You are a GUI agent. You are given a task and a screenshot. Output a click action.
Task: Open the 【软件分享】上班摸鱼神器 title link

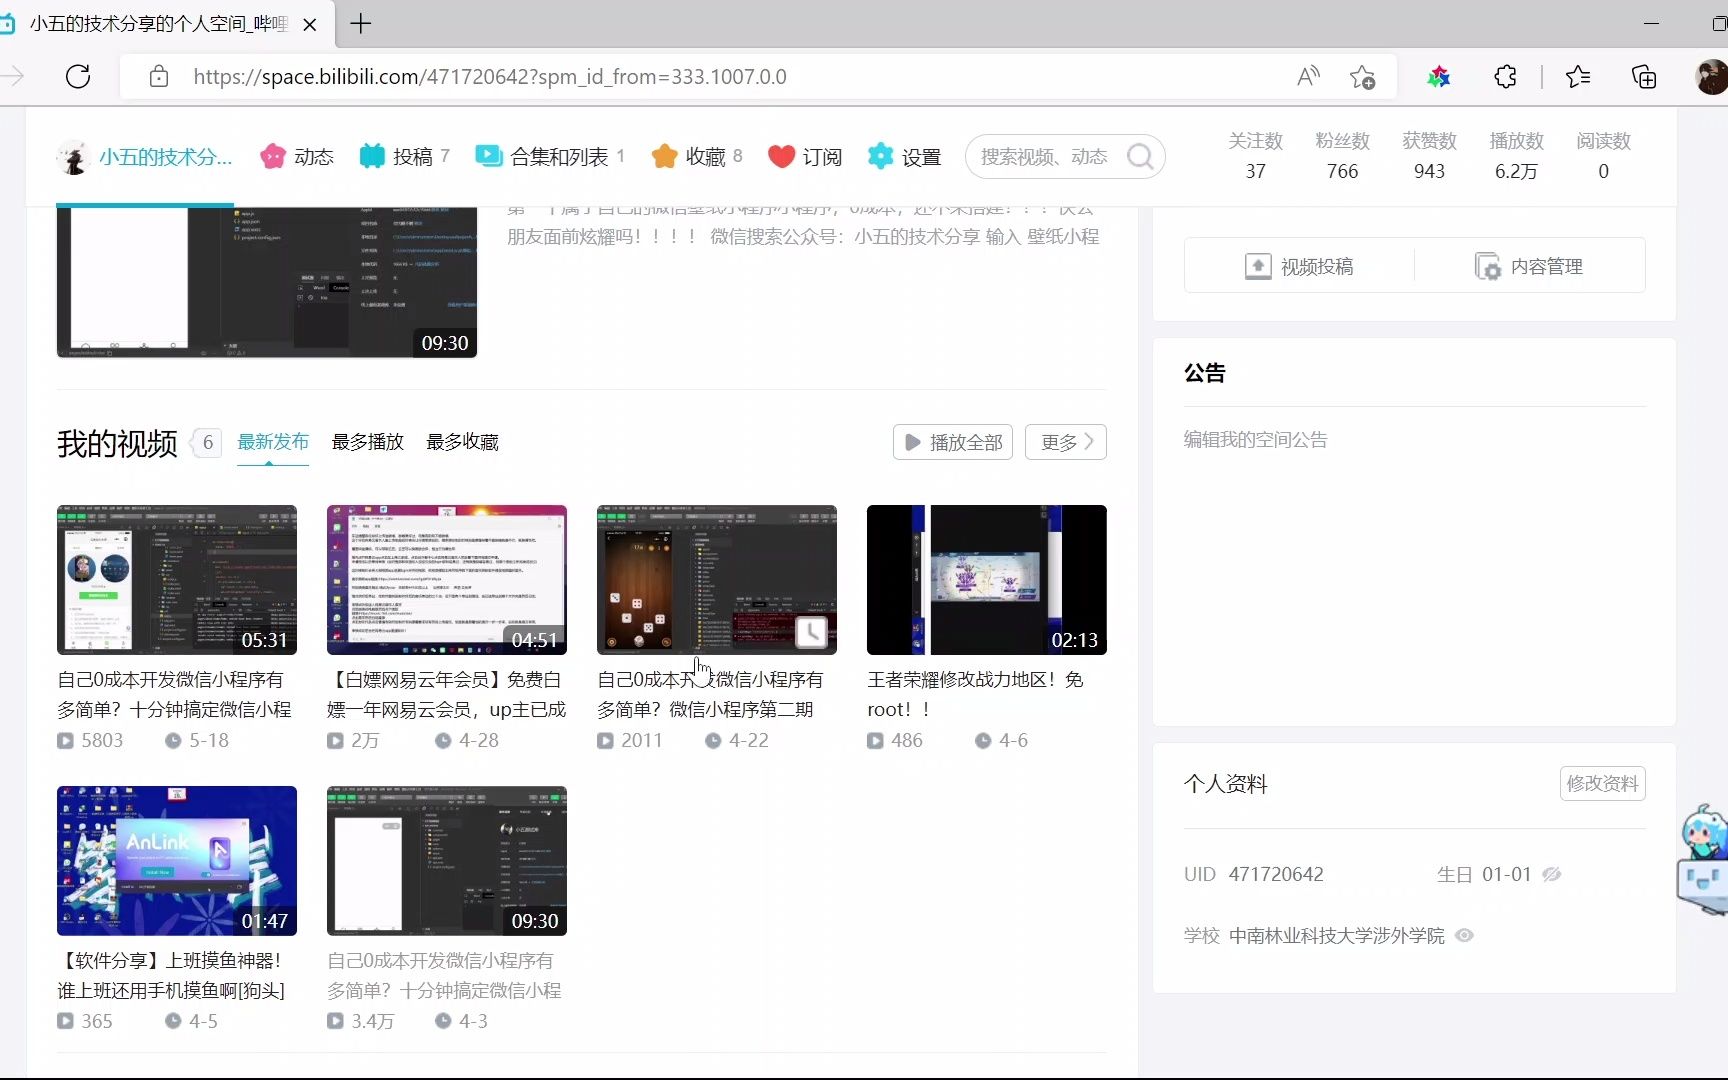click(x=171, y=975)
